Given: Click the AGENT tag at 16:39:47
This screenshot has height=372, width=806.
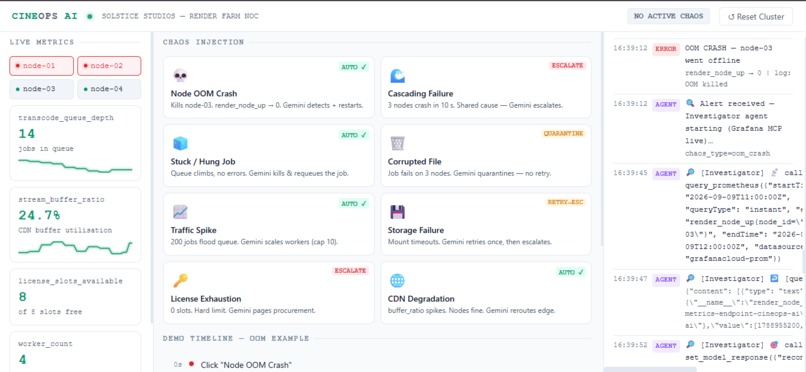Looking at the screenshot, I should (x=666, y=280).
